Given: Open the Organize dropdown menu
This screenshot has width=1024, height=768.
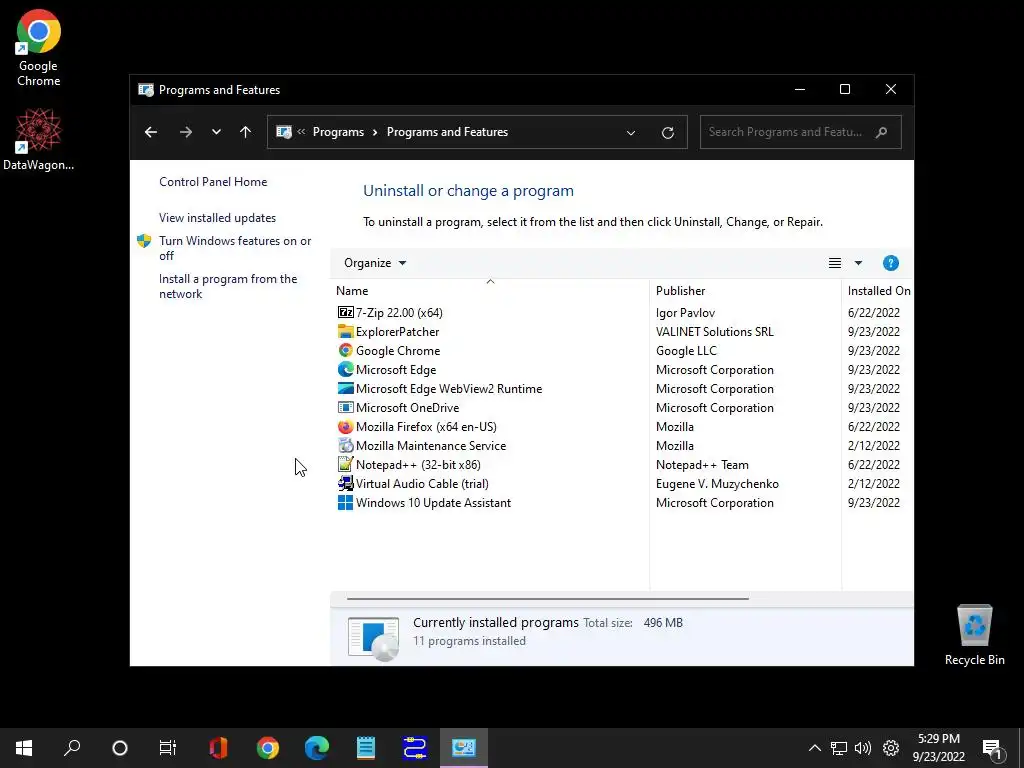Looking at the screenshot, I should coord(375,263).
